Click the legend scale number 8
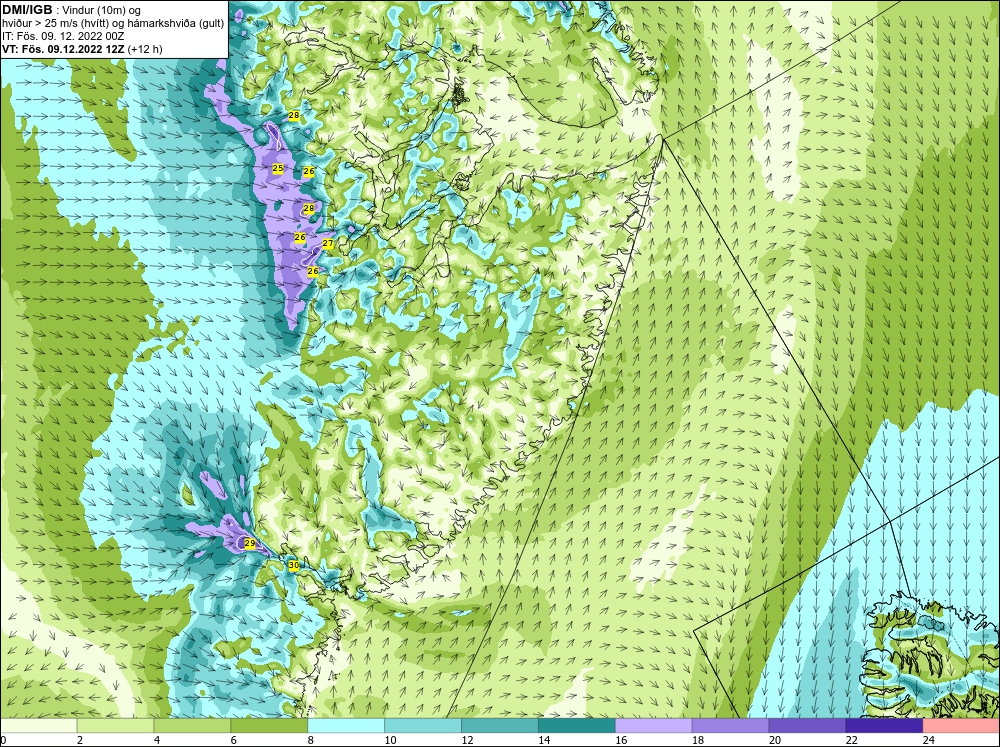Screen dimensions: 1000x747 pos(311,740)
